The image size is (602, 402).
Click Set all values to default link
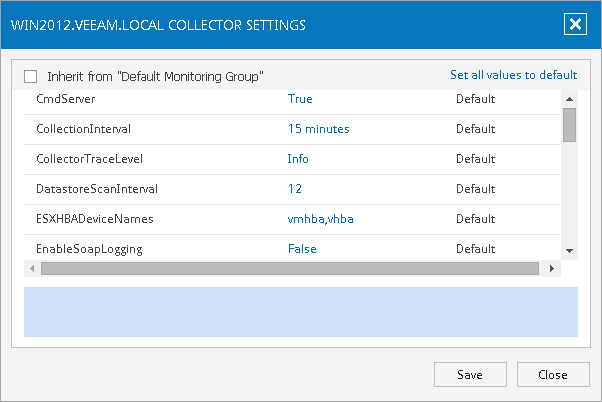pyautogui.click(x=513, y=75)
